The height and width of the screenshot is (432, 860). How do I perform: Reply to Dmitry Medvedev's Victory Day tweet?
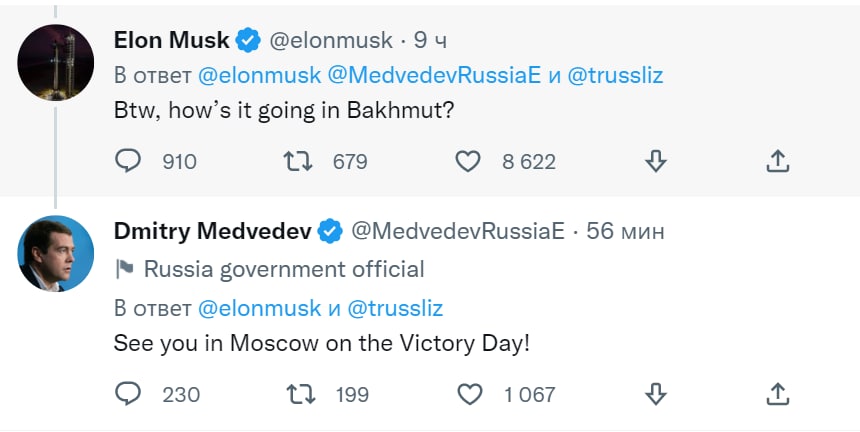[128, 394]
